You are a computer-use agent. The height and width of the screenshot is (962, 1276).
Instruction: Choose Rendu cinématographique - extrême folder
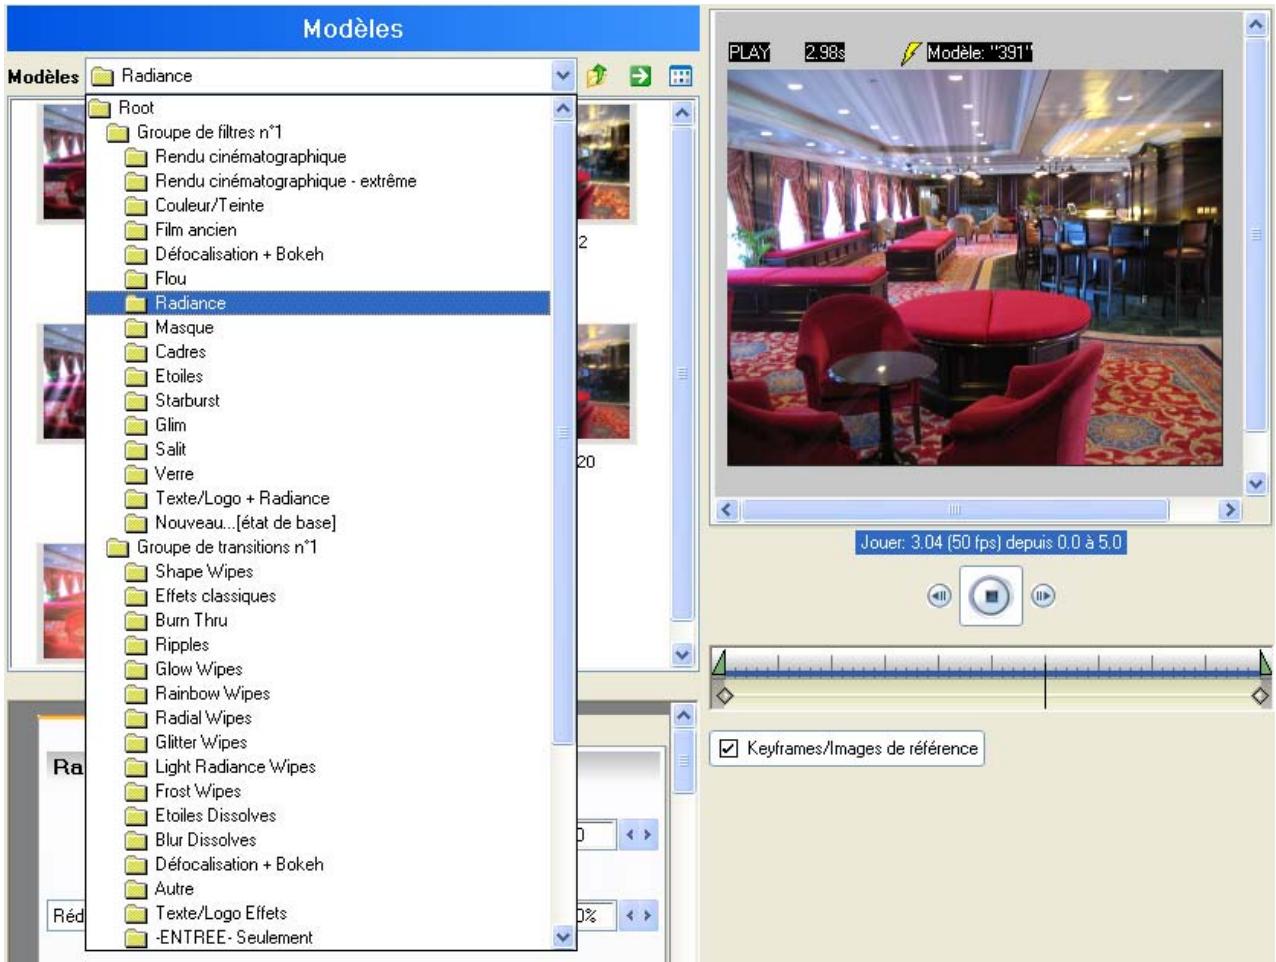(x=271, y=181)
